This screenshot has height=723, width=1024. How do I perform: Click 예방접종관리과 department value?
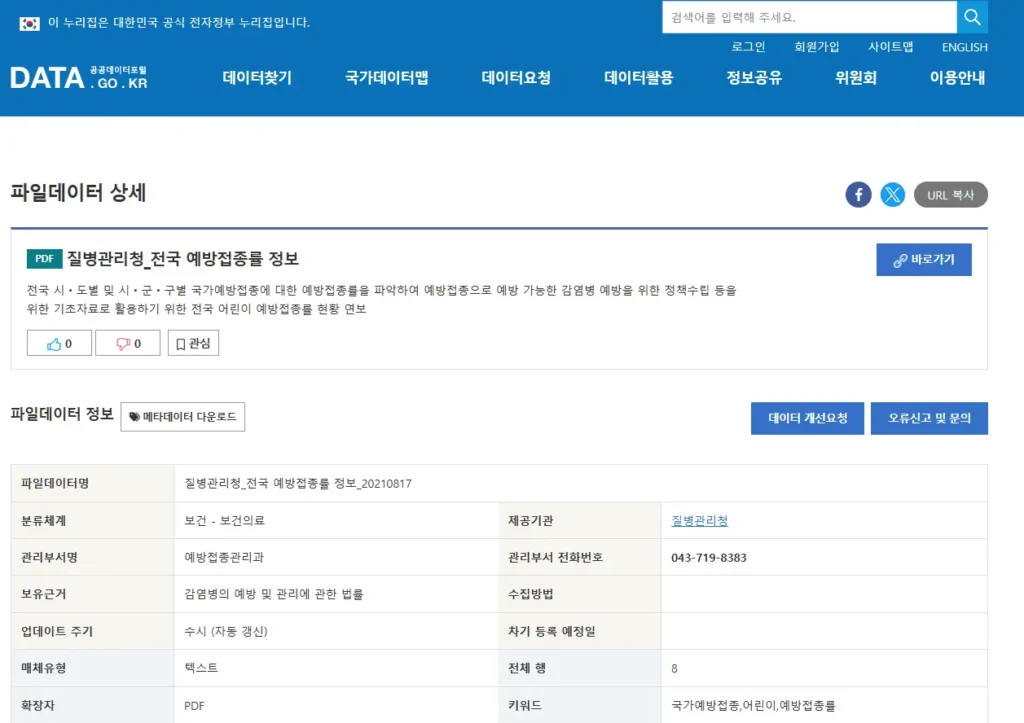pyautogui.click(x=224, y=557)
